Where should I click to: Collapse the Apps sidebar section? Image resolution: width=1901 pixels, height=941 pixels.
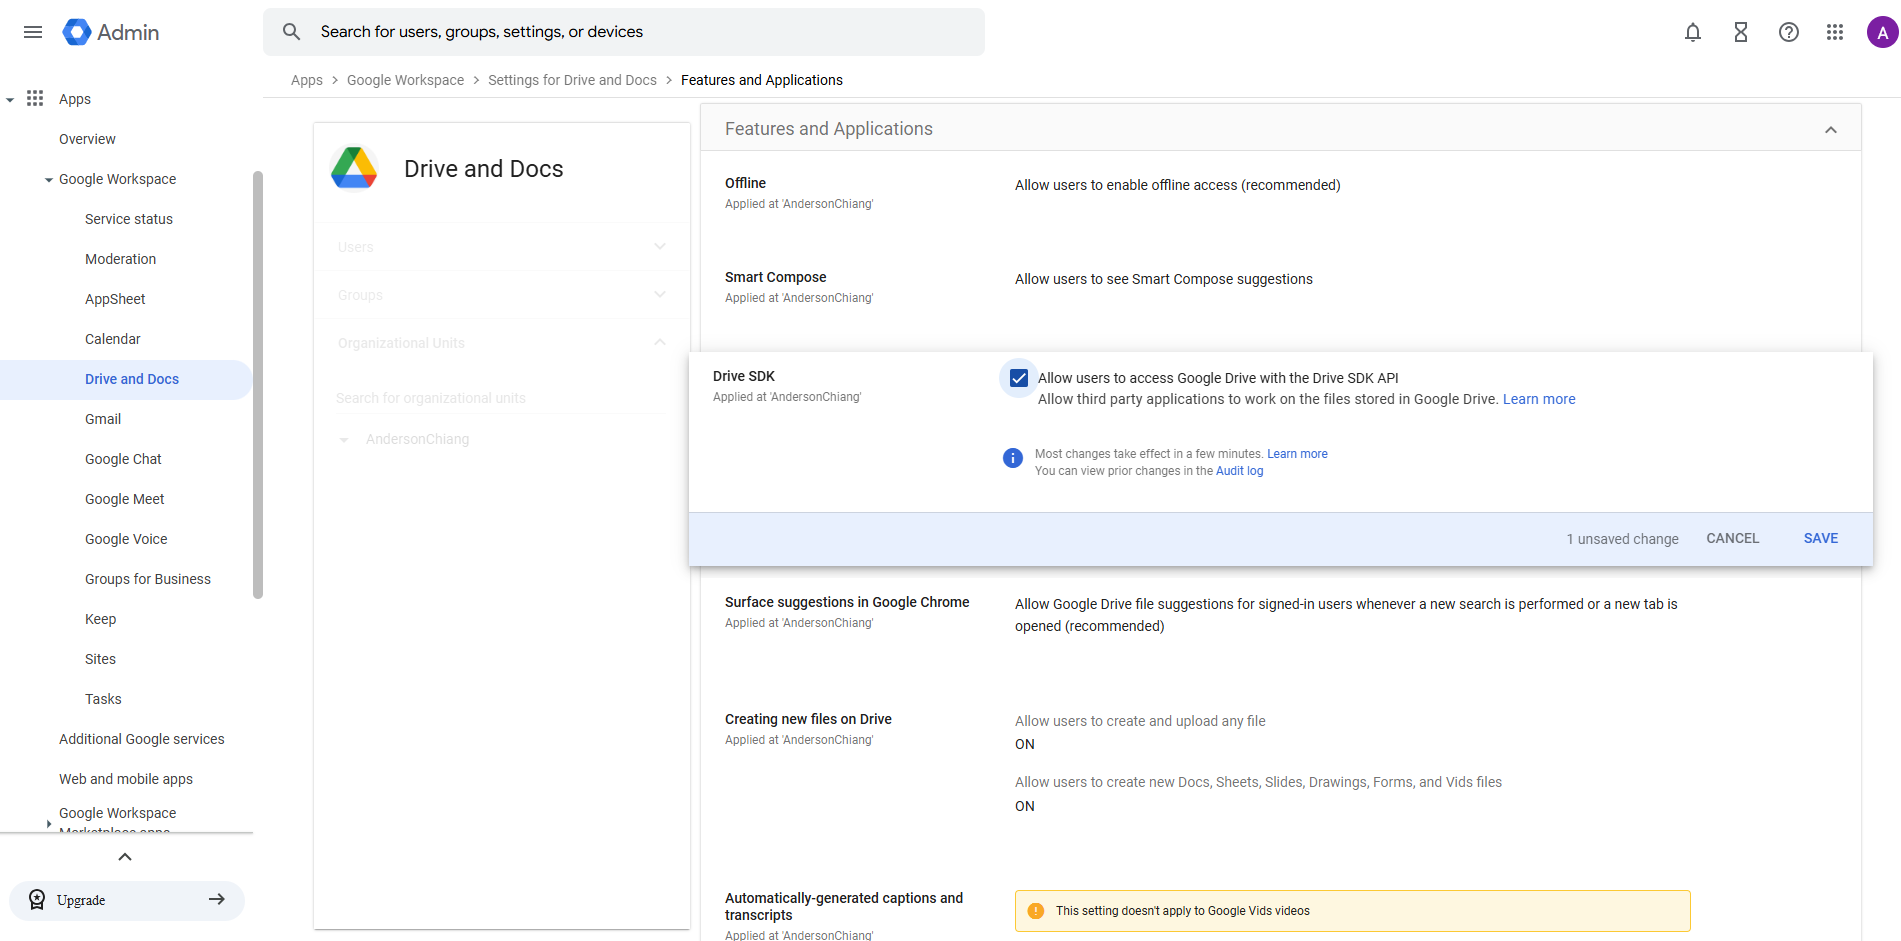[10, 99]
